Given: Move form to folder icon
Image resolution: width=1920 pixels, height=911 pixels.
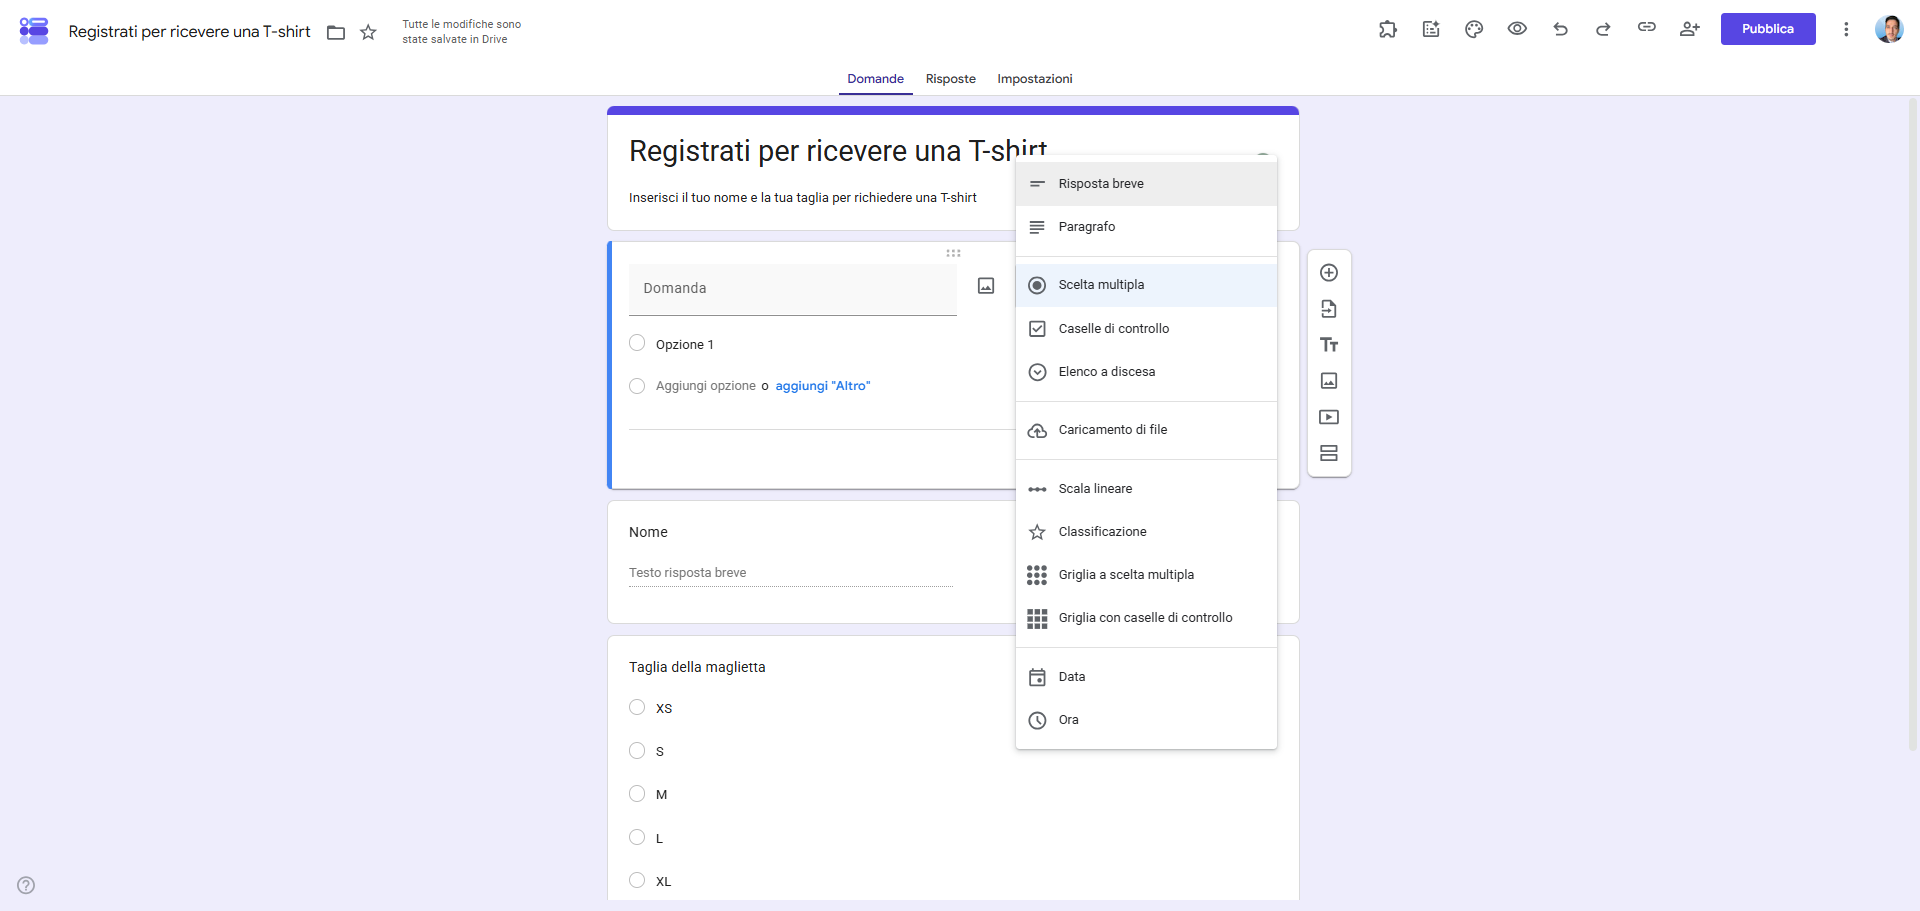Looking at the screenshot, I should point(336,32).
